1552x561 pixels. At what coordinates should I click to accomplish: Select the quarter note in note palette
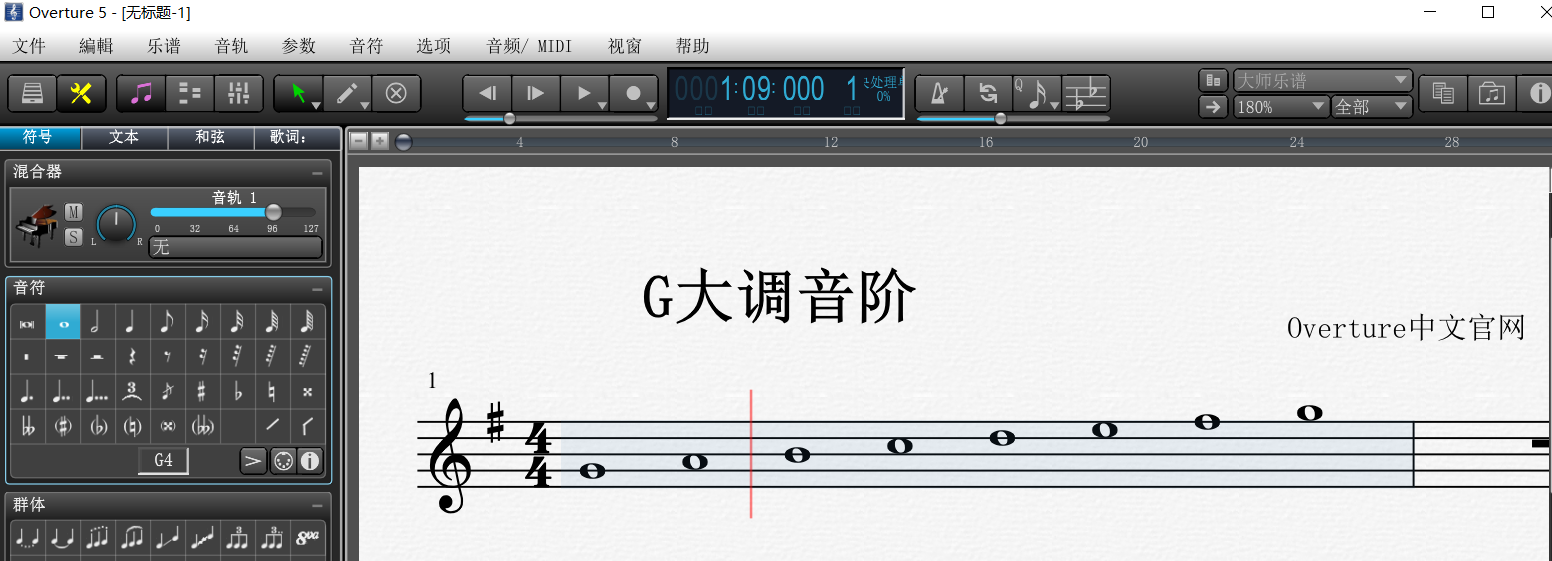point(132,322)
